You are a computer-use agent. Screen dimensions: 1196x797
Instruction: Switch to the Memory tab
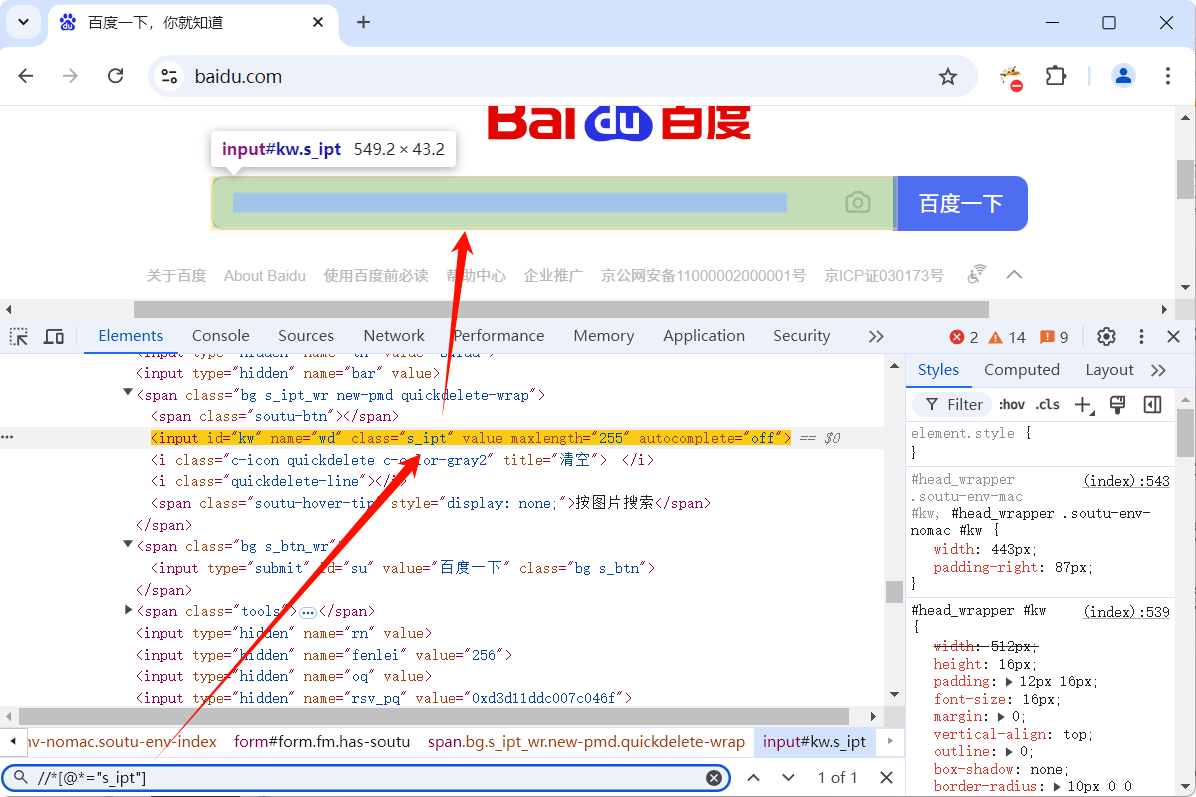tap(603, 336)
